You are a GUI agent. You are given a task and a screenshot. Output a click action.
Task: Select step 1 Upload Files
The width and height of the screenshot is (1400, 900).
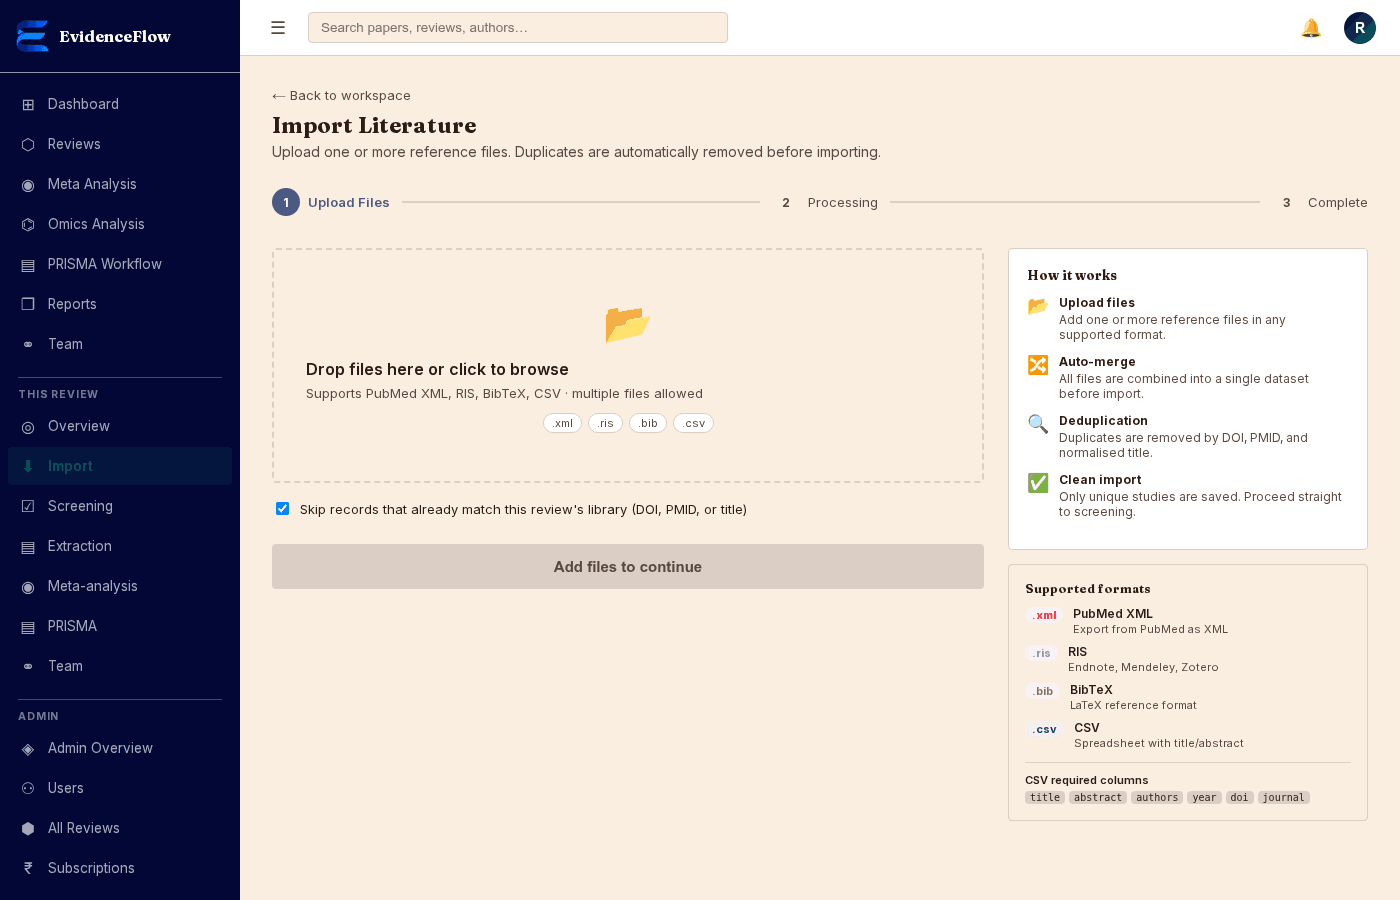click(x=331, y=202)
